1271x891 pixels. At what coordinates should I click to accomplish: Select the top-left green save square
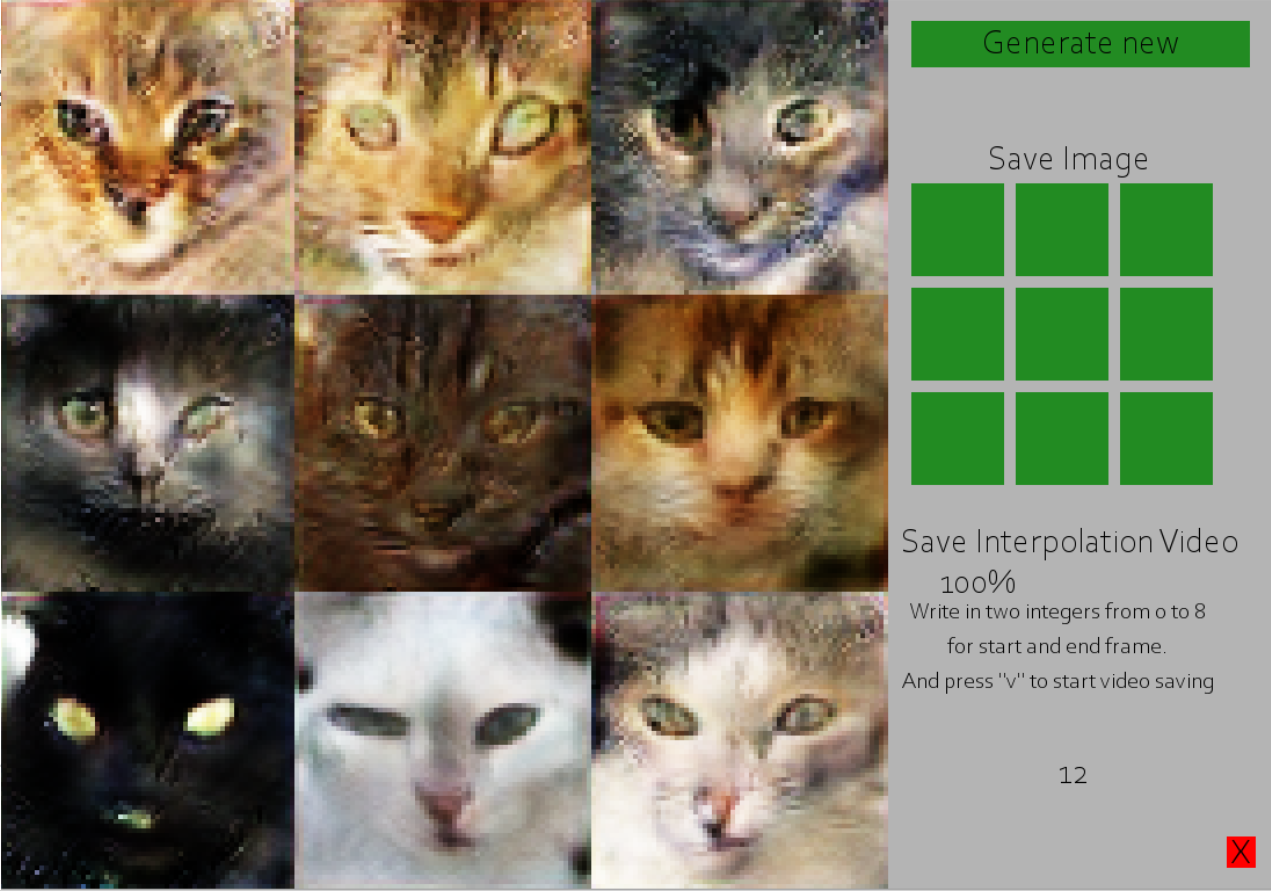[957, 230]
